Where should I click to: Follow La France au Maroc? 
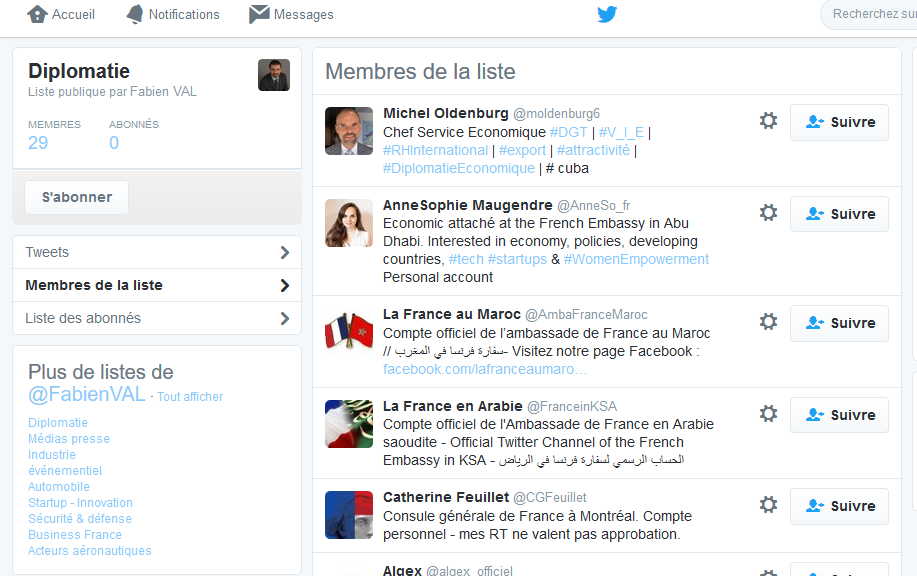tap(839, 323)
